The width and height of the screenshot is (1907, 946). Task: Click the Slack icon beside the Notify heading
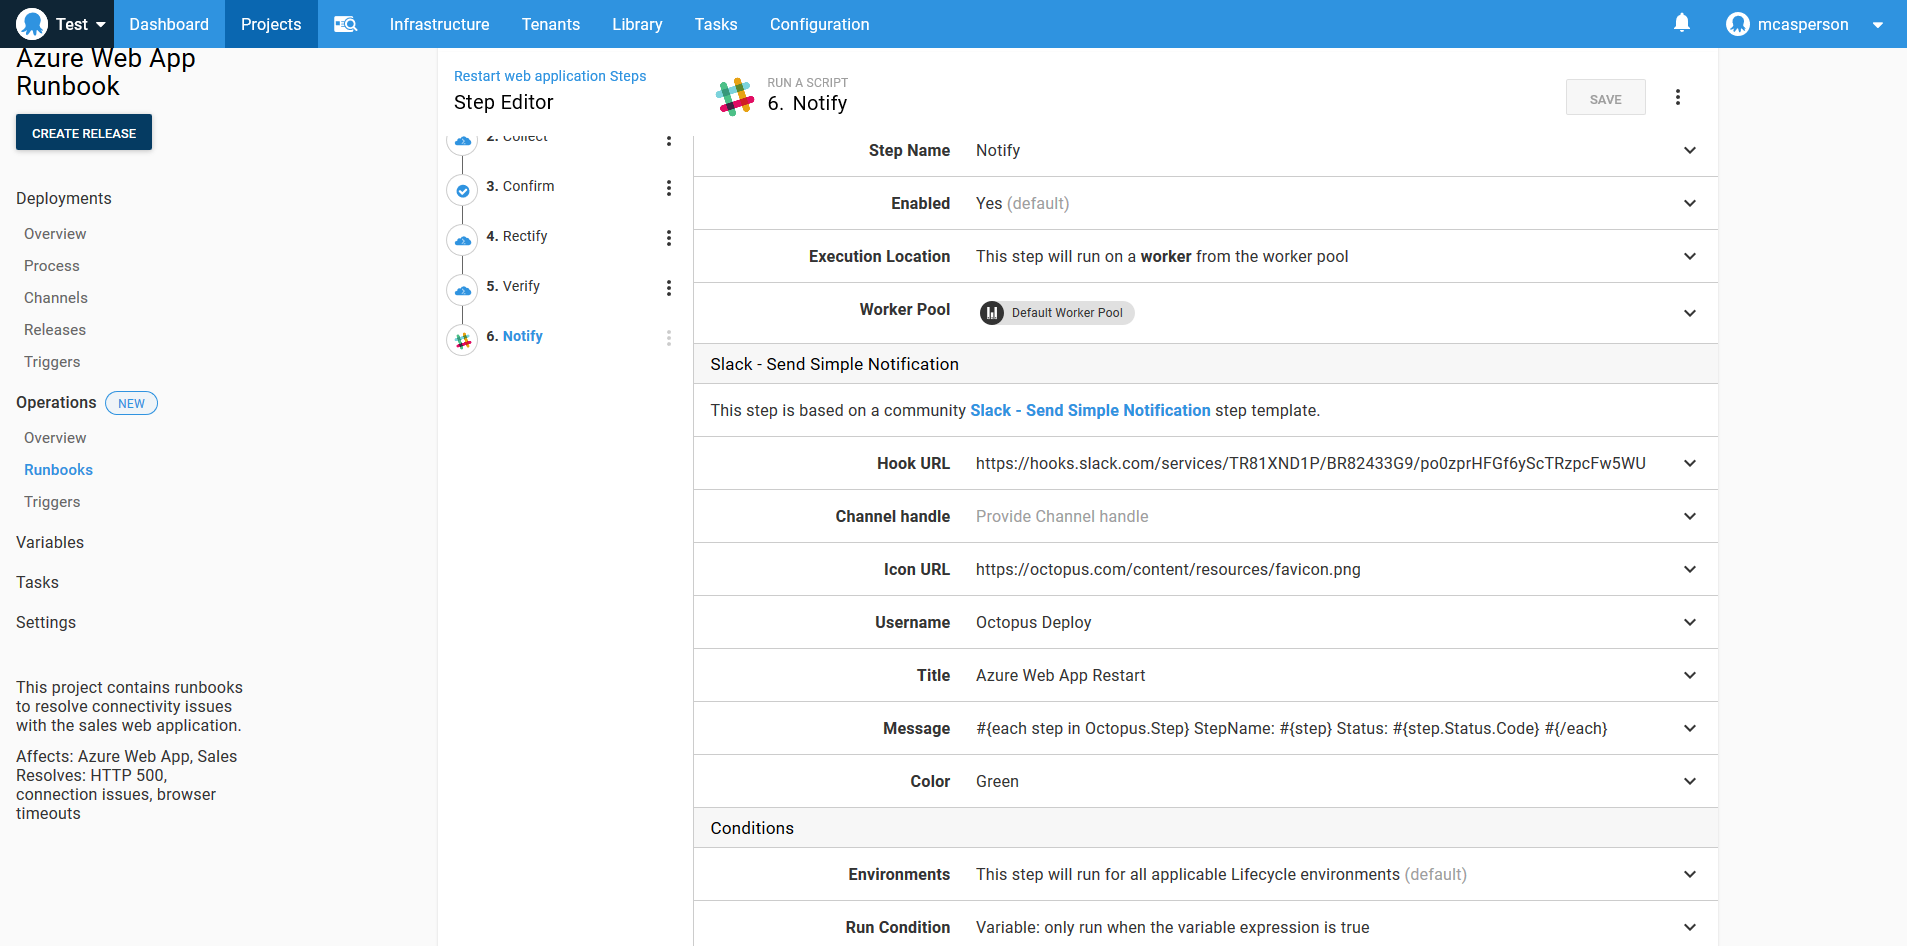click(x=735, y=96)
